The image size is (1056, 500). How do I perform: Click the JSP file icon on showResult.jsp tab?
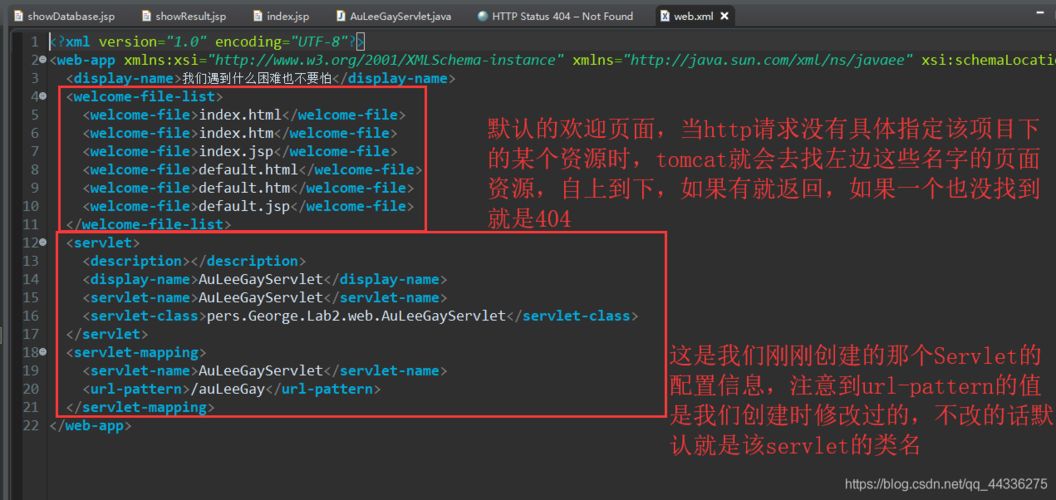146,16
